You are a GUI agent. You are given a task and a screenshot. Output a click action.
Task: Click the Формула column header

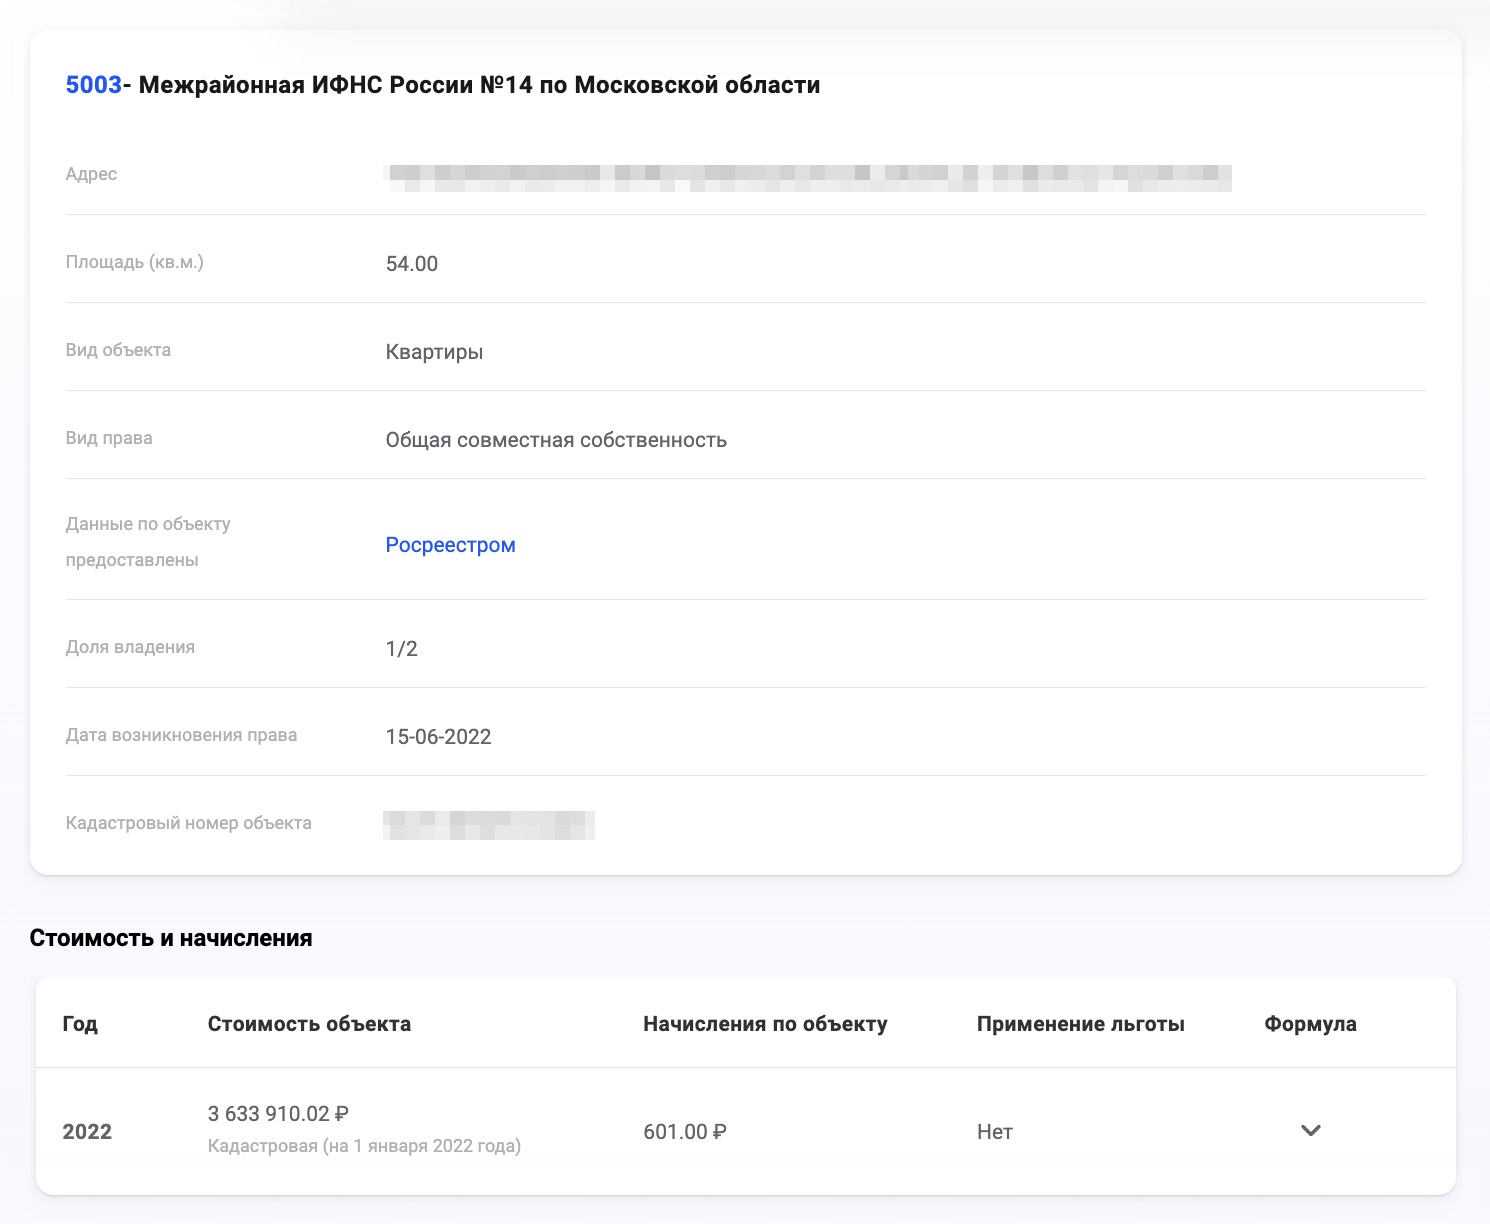pyautogui.click(x=1310, y=1024)
